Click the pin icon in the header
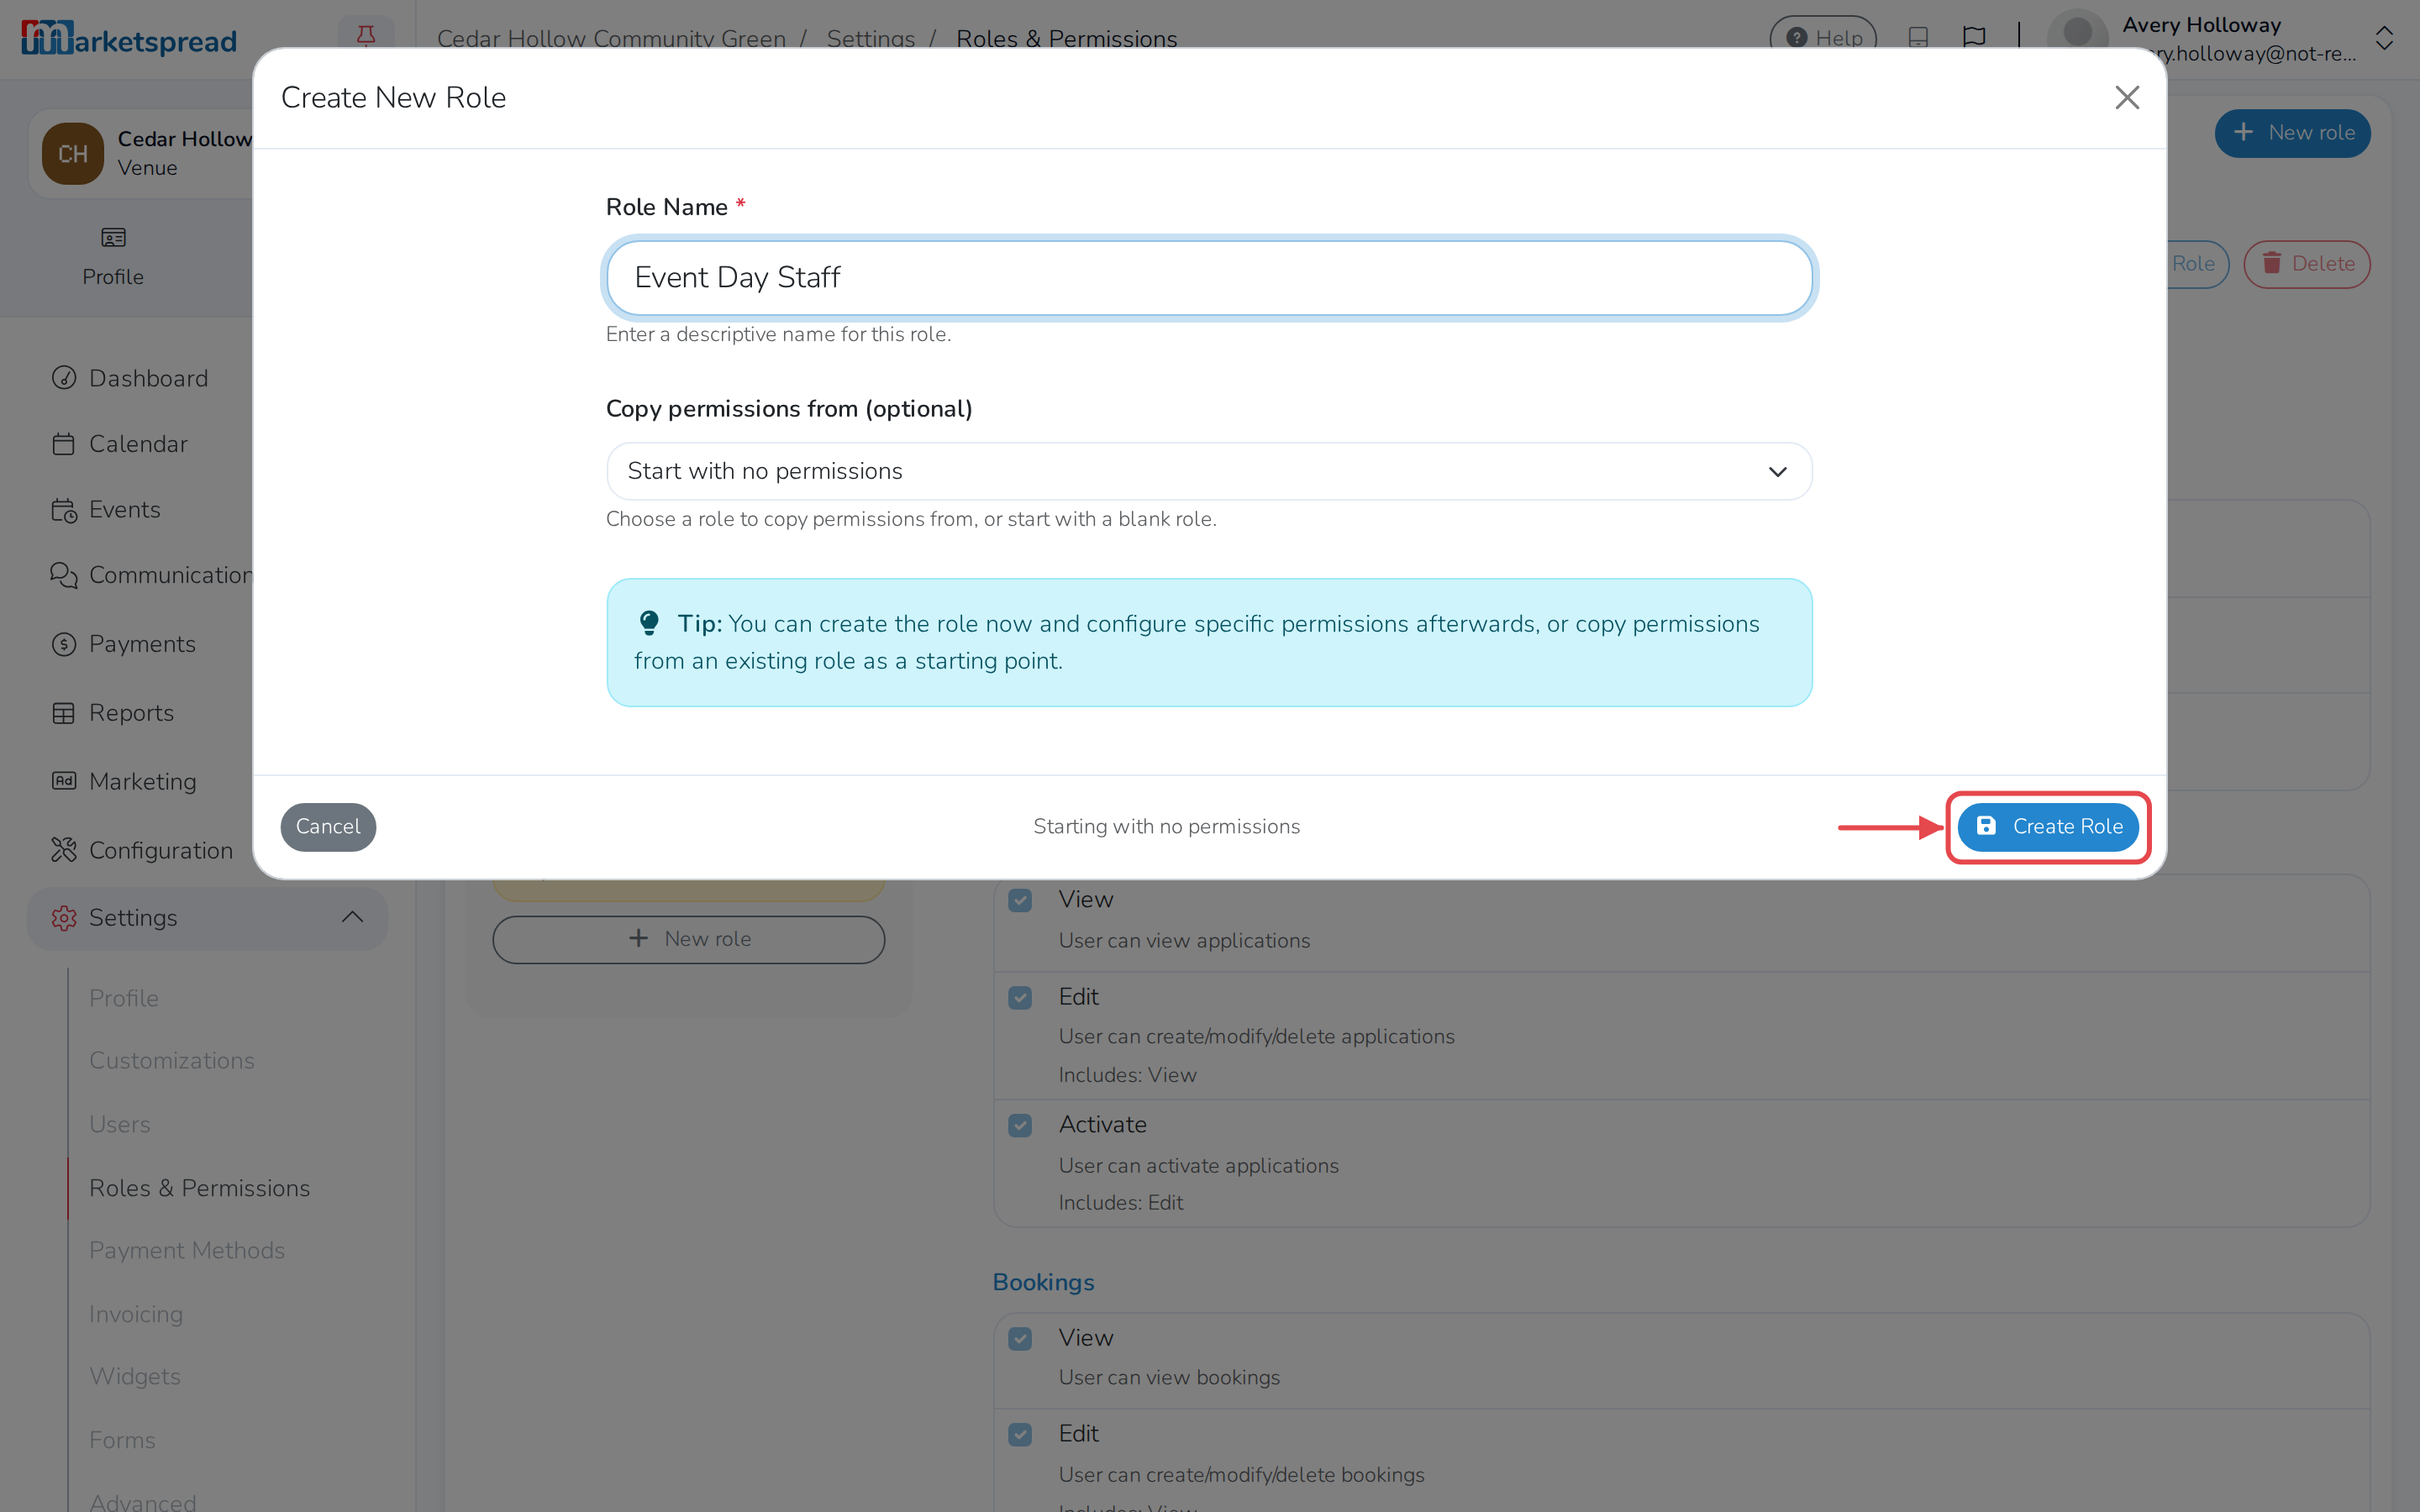 click(366, 35)
